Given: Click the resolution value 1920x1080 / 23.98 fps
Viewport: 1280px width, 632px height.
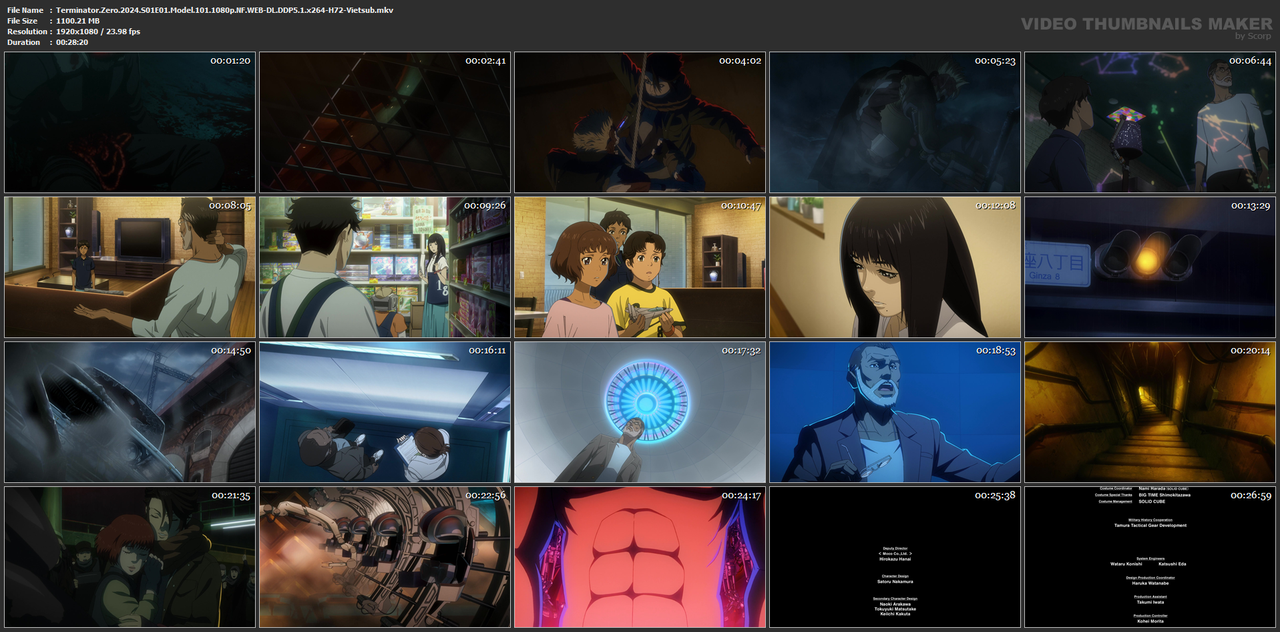Looking at the screenshot, I should 98,31.
